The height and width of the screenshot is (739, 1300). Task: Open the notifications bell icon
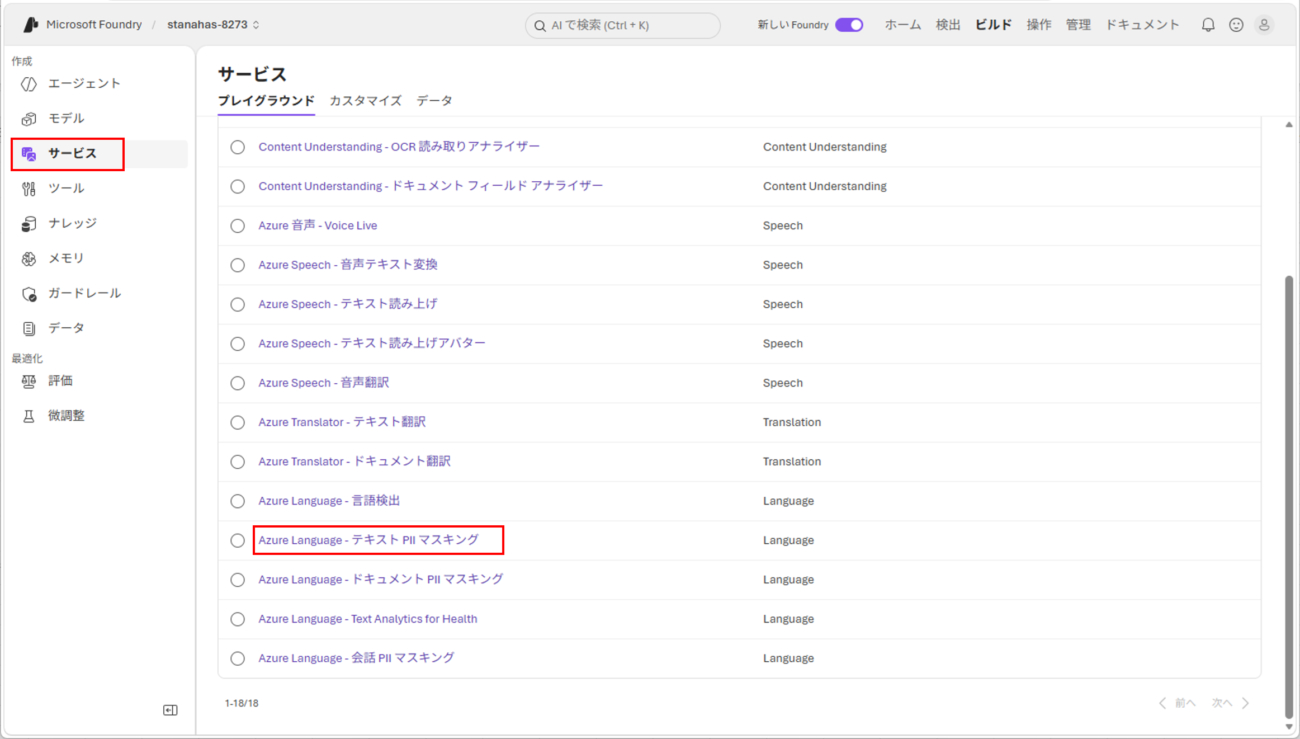[x=1208, y=25]
